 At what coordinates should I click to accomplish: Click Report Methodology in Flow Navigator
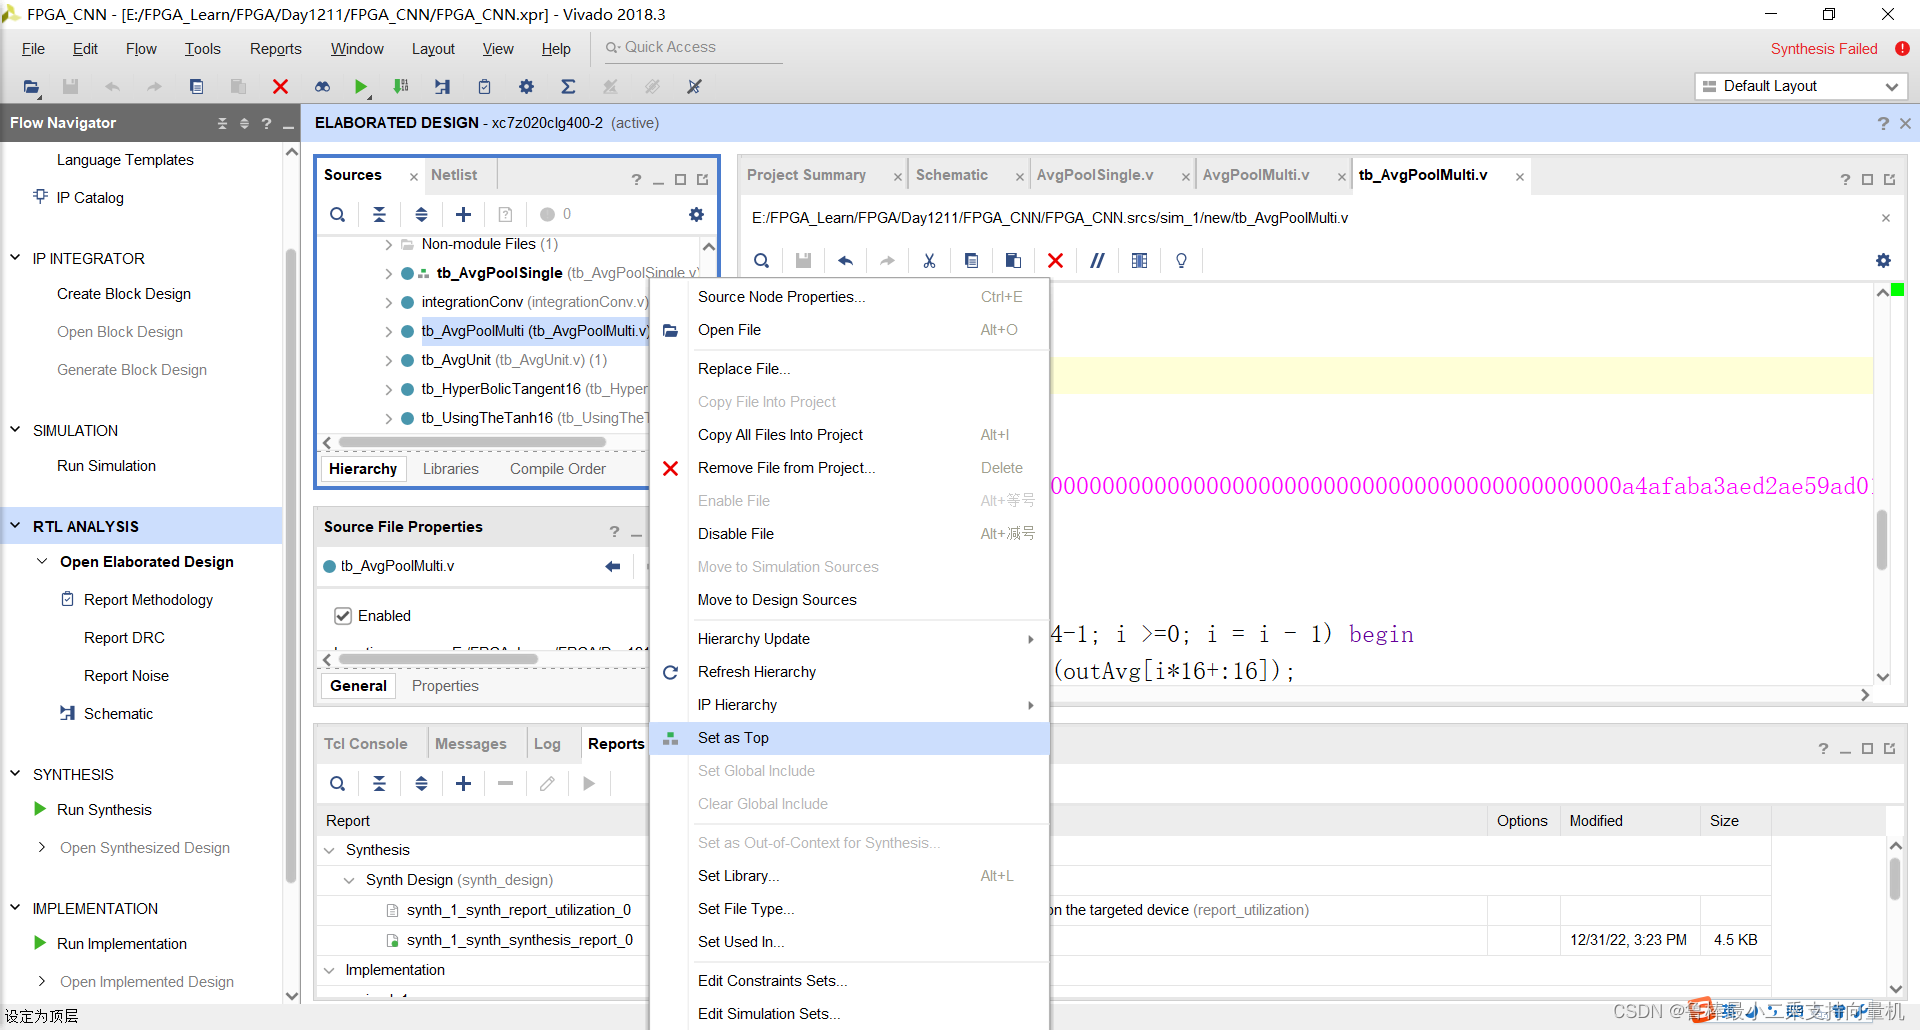coord(148,600)
